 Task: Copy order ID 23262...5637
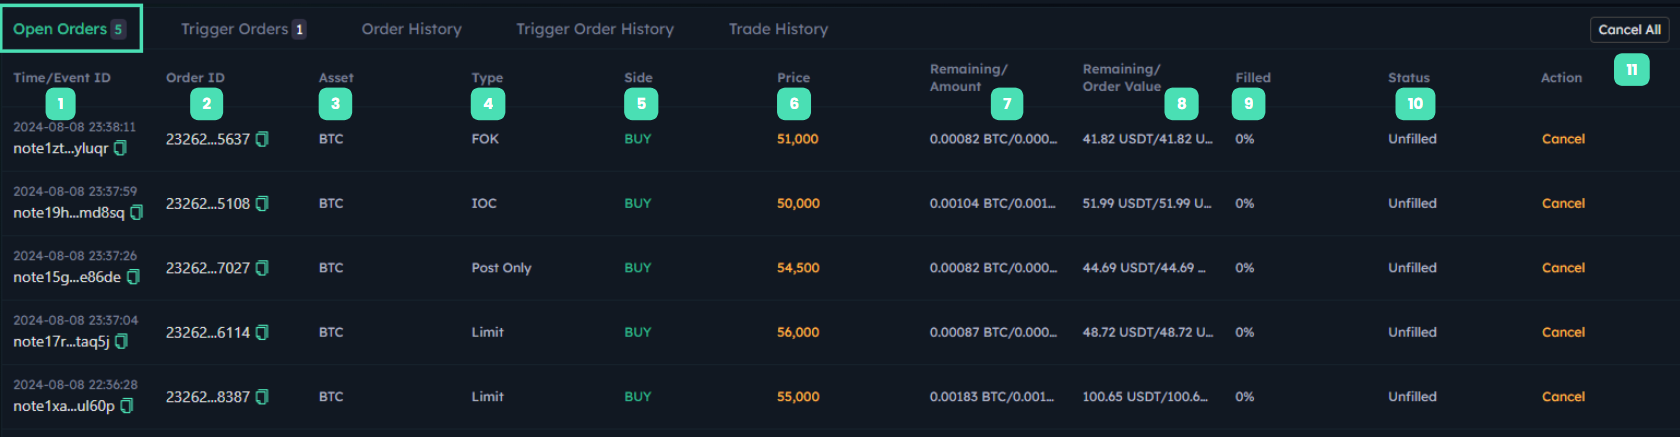(262, 139)
